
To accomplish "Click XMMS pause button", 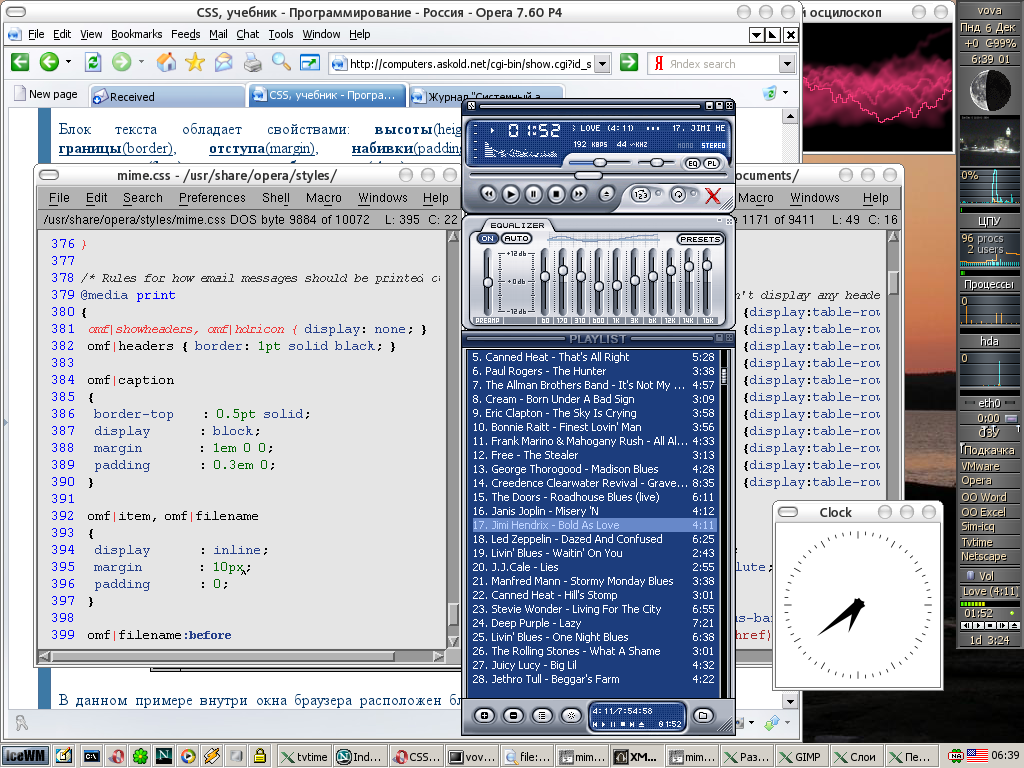I will tap(533, 194).
